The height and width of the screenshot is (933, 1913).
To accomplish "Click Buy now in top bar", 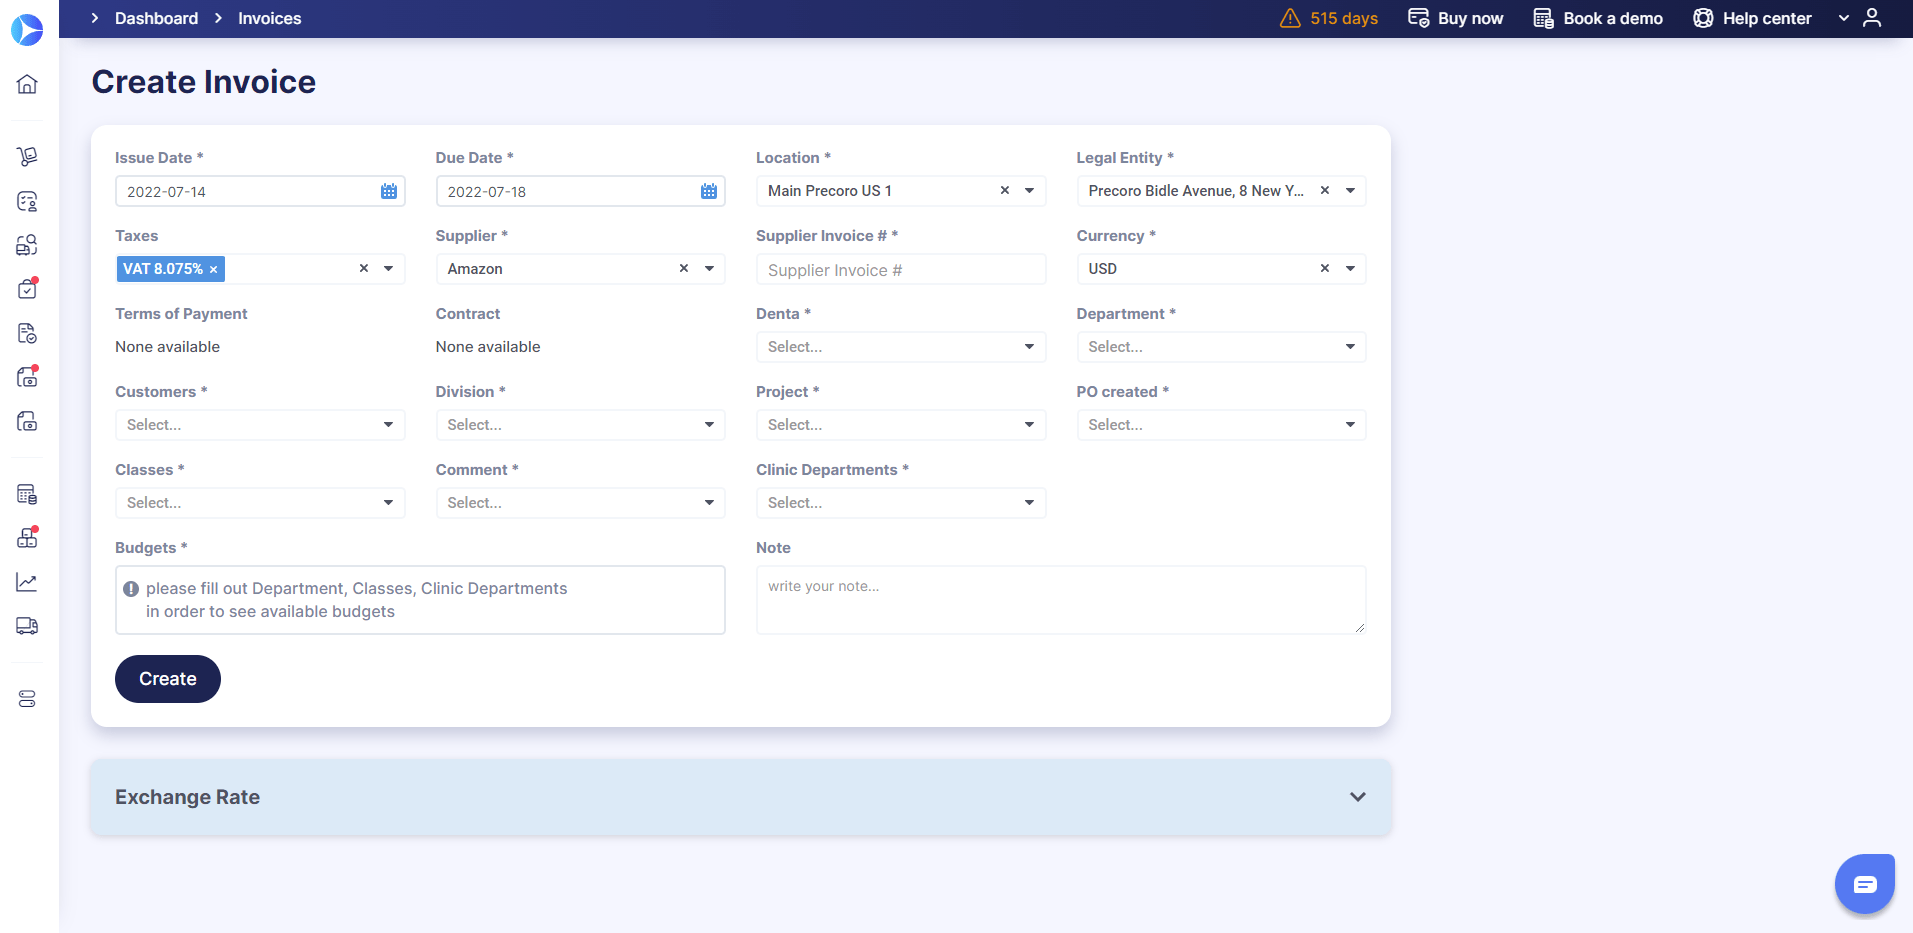I will [x=1456, y=18].
